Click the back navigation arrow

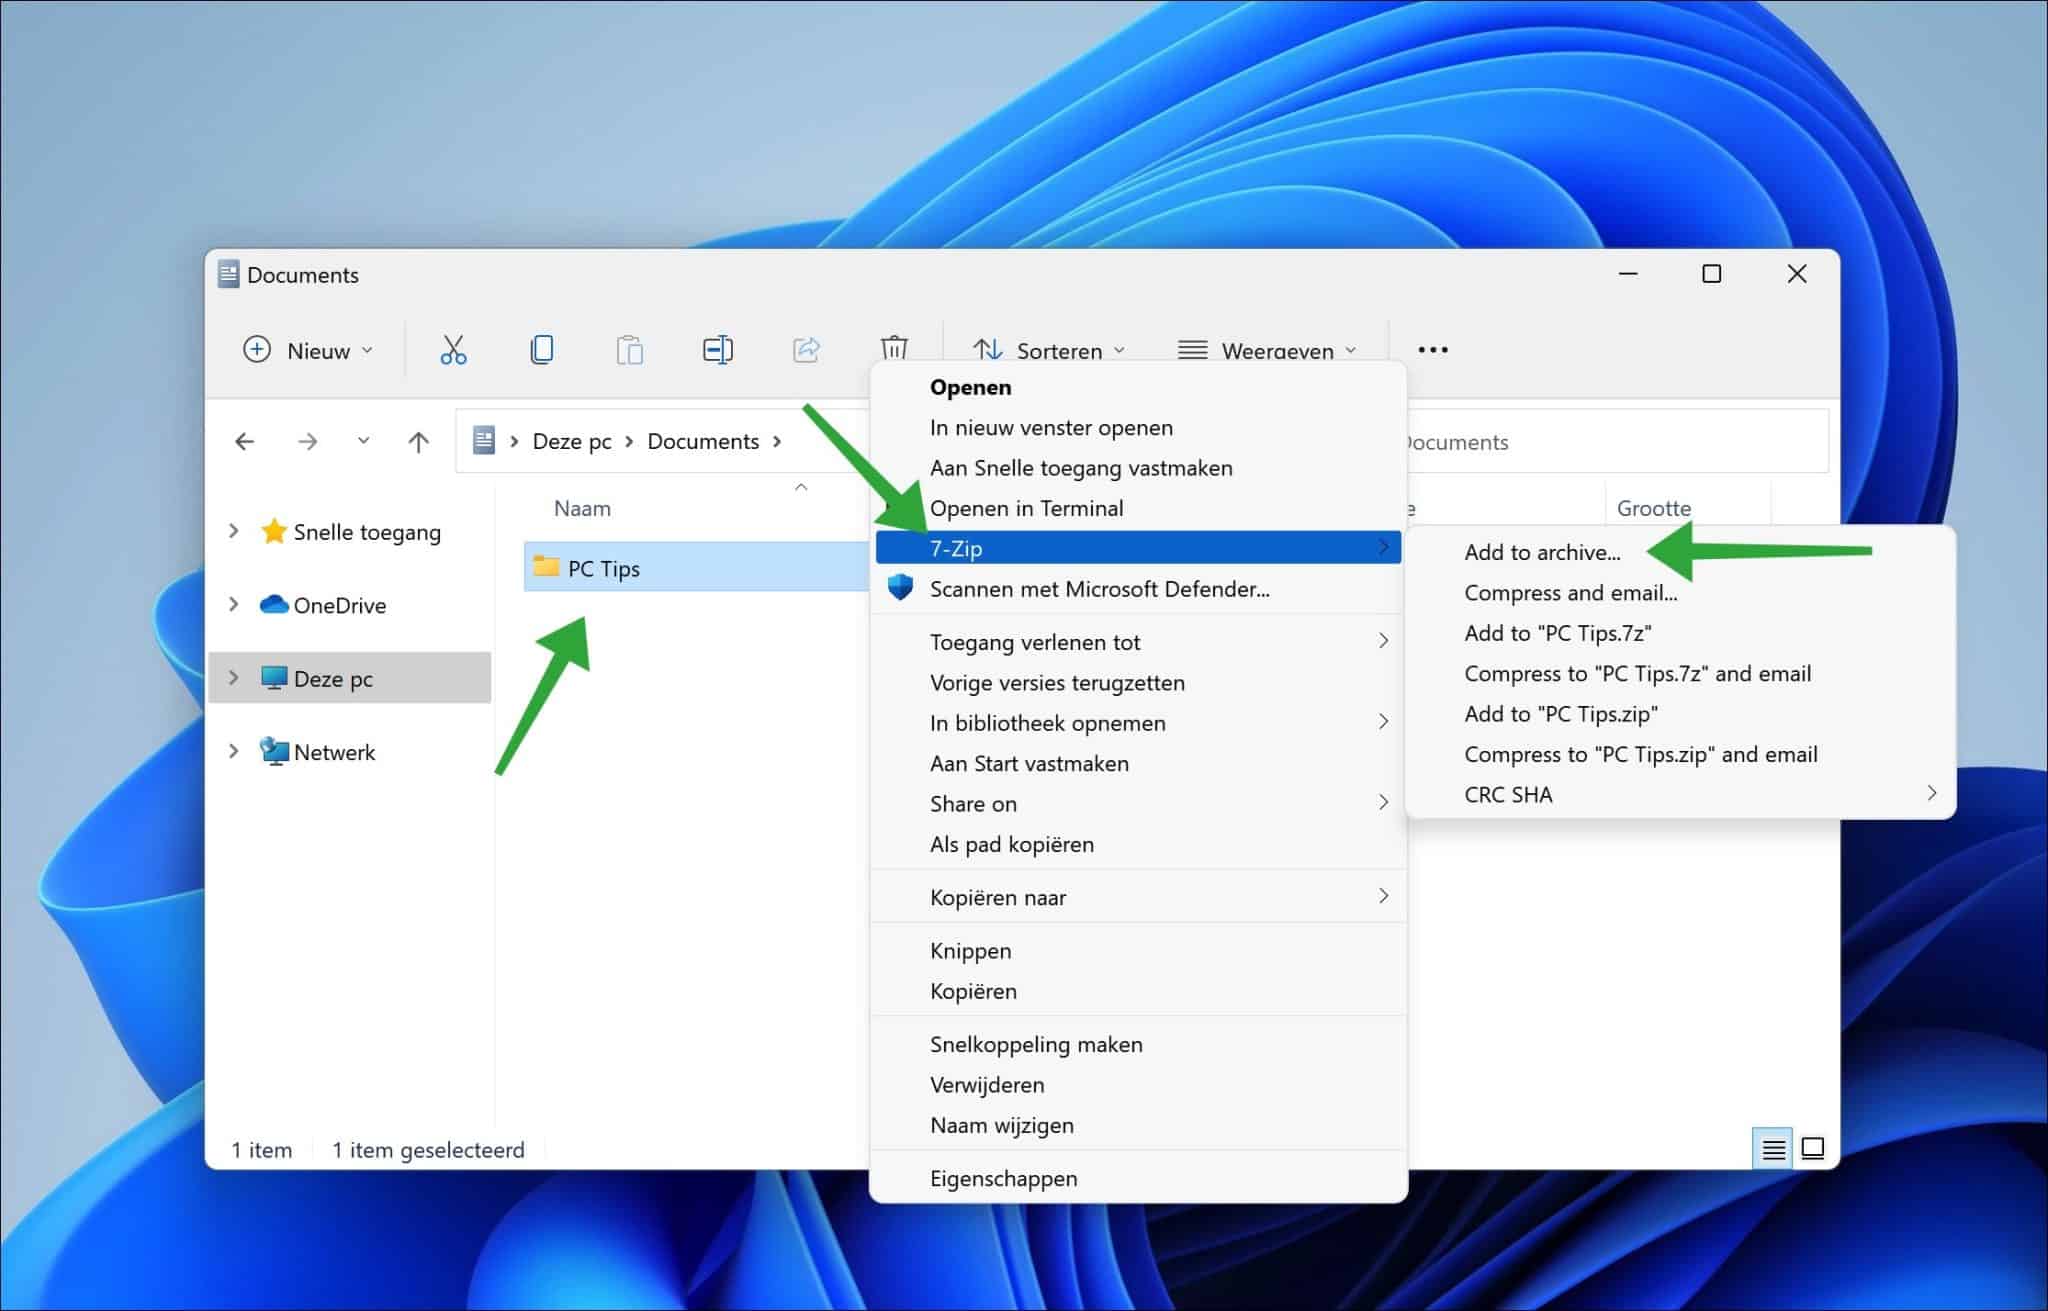(244, 441)
